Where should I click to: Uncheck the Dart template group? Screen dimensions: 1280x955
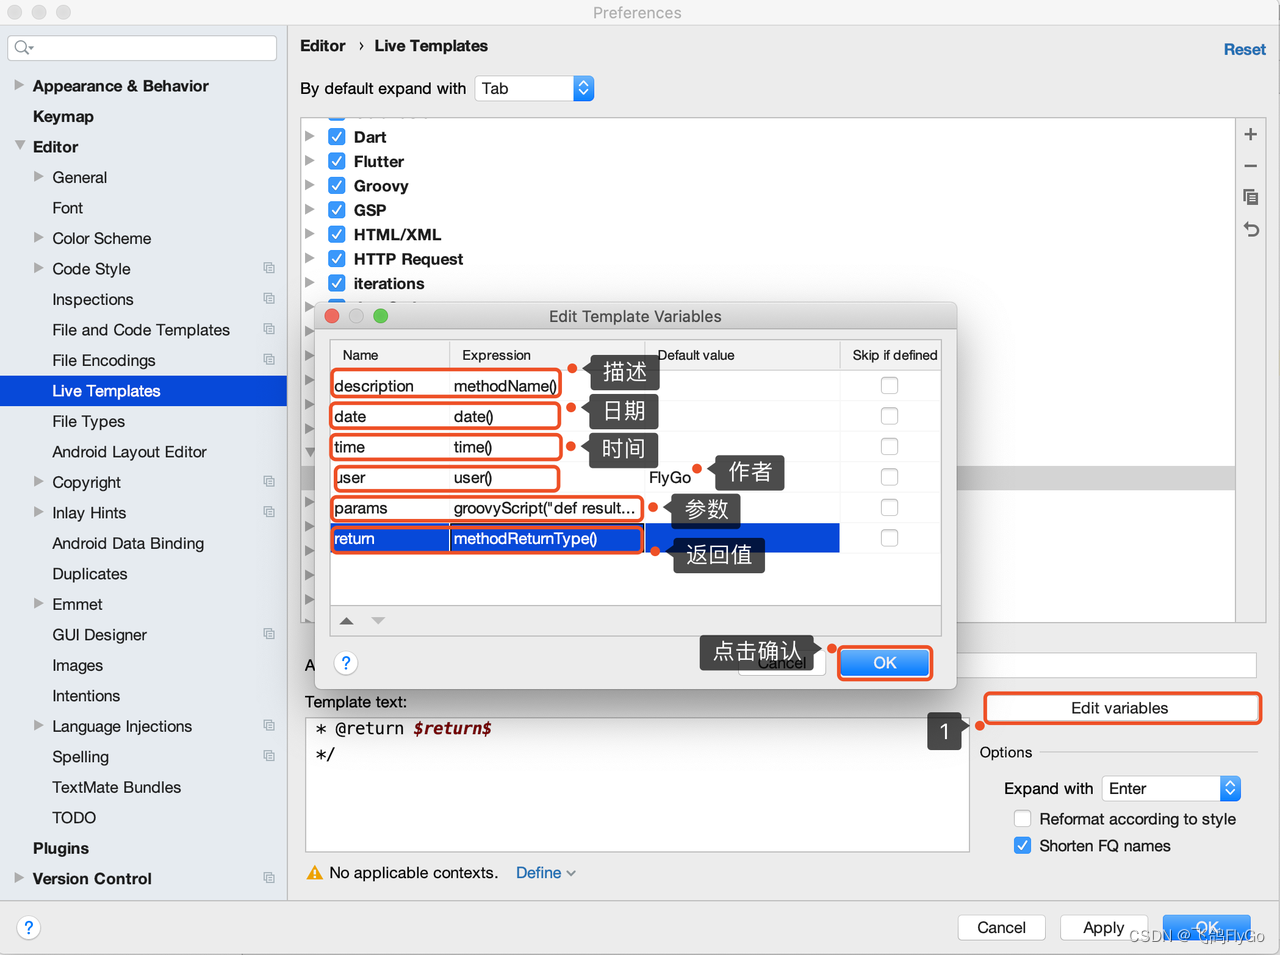337,137
